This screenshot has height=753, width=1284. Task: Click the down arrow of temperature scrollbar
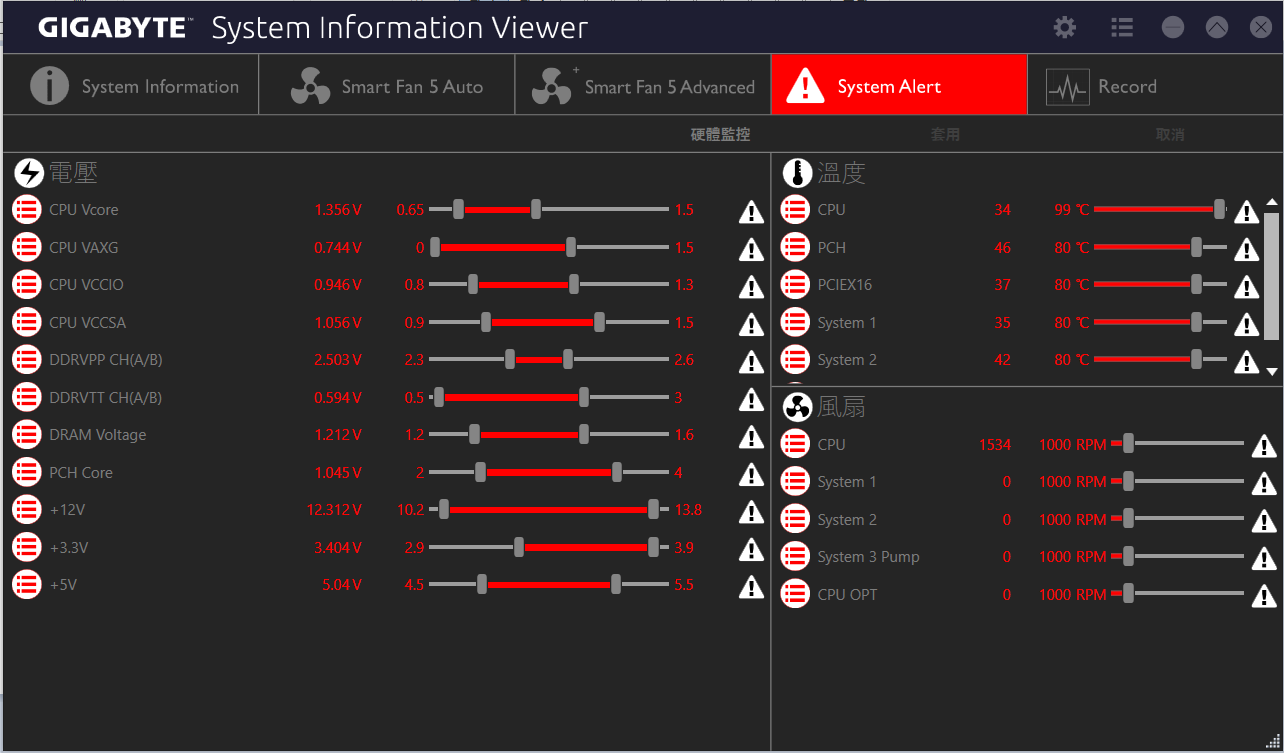coord(1272,371)
